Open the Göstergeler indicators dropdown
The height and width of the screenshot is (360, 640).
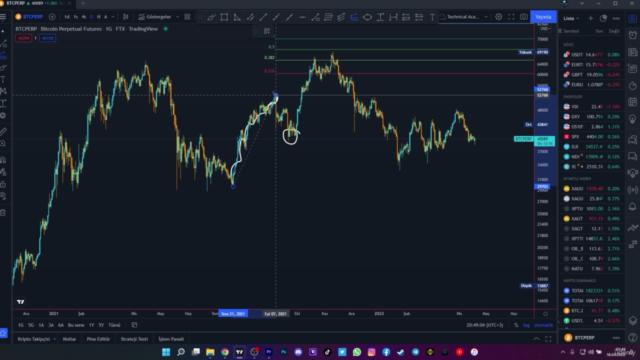pyautogui.click(x=158, y=17)
